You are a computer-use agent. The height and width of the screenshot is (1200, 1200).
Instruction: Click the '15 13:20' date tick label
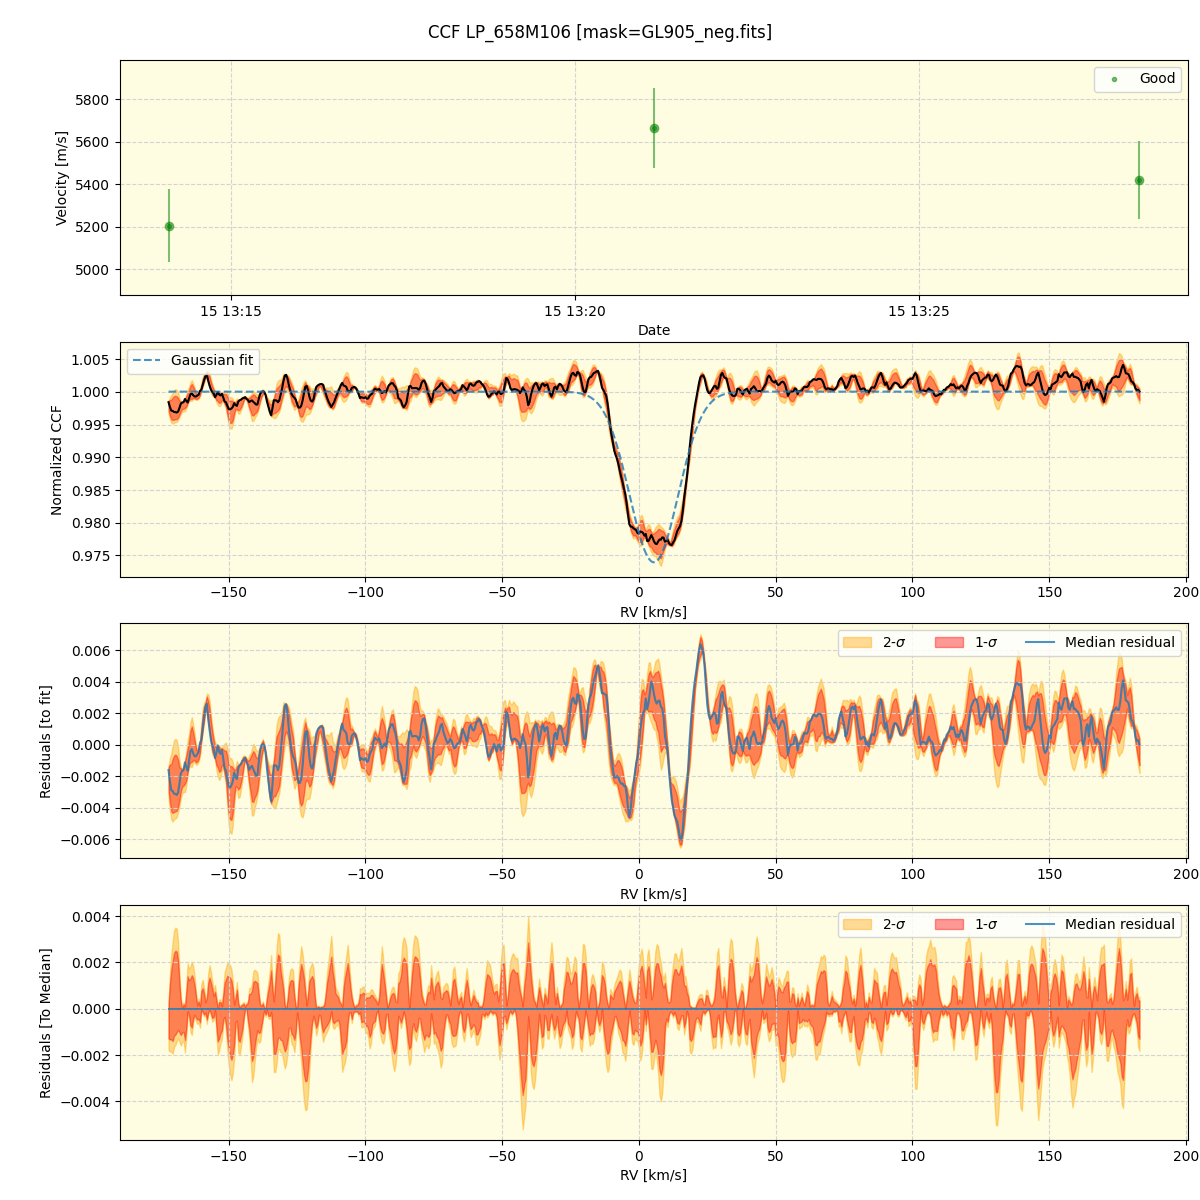[x=575, y=311]
